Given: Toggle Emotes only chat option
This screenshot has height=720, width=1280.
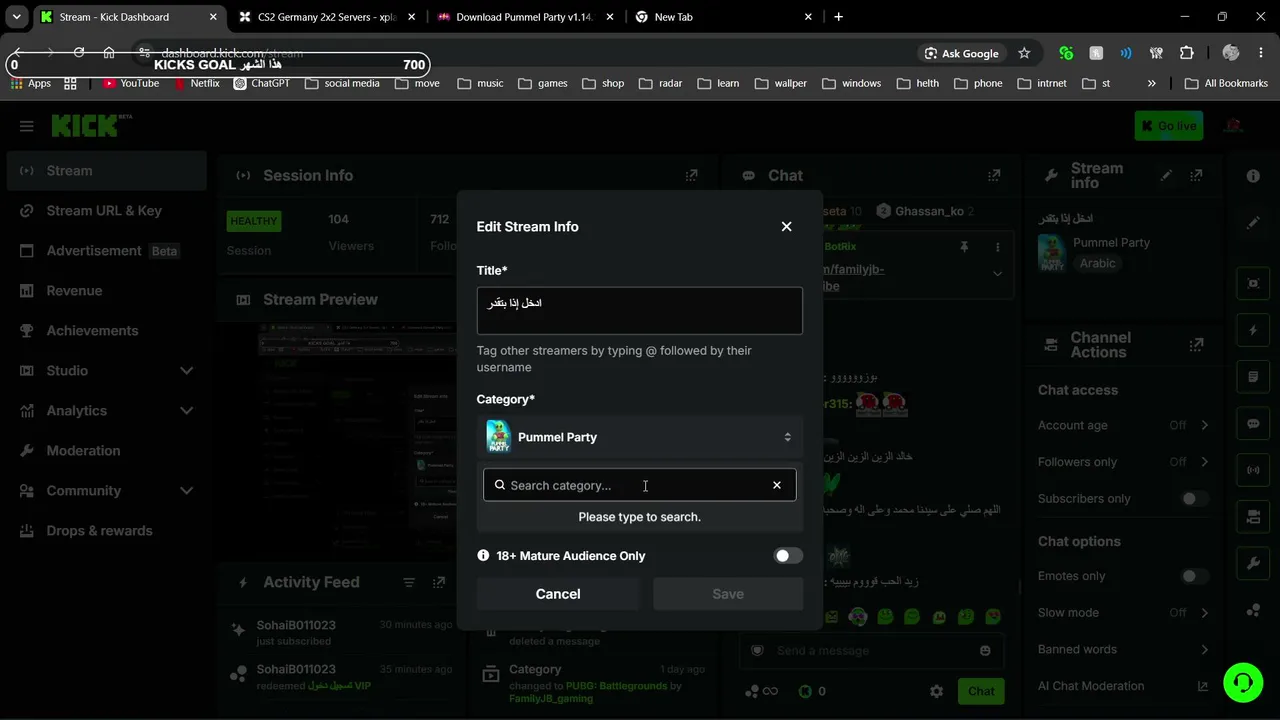Looking at the screenshot, I should click(x=1193, y=576).
